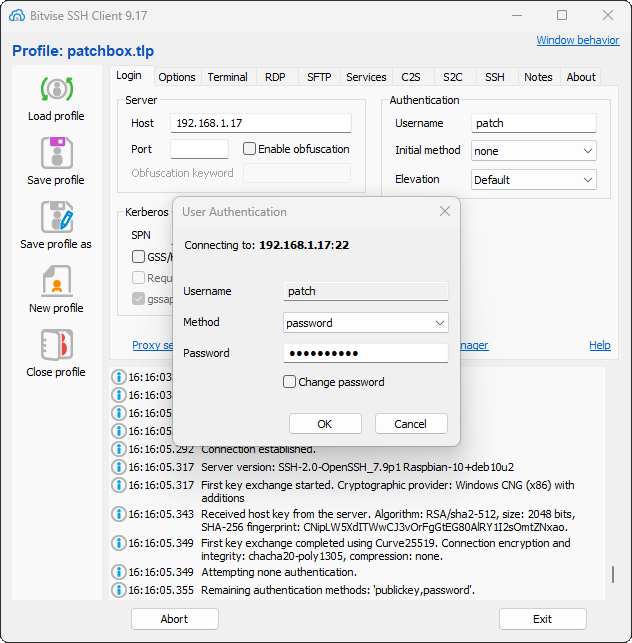Viewport: 632px width, 643px height.
Task: Open the Window behavior link
Action: (x=578, y=40)
